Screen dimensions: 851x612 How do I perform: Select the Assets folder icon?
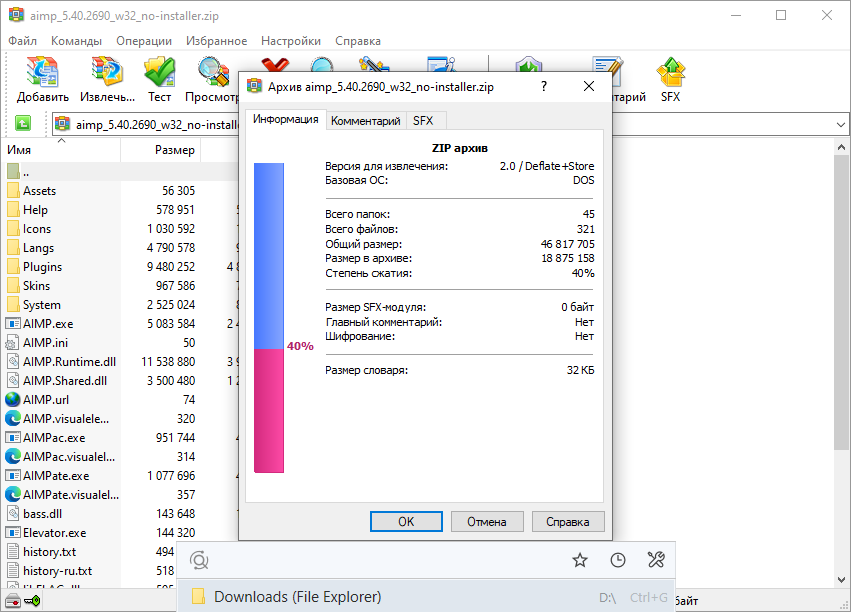14,190
